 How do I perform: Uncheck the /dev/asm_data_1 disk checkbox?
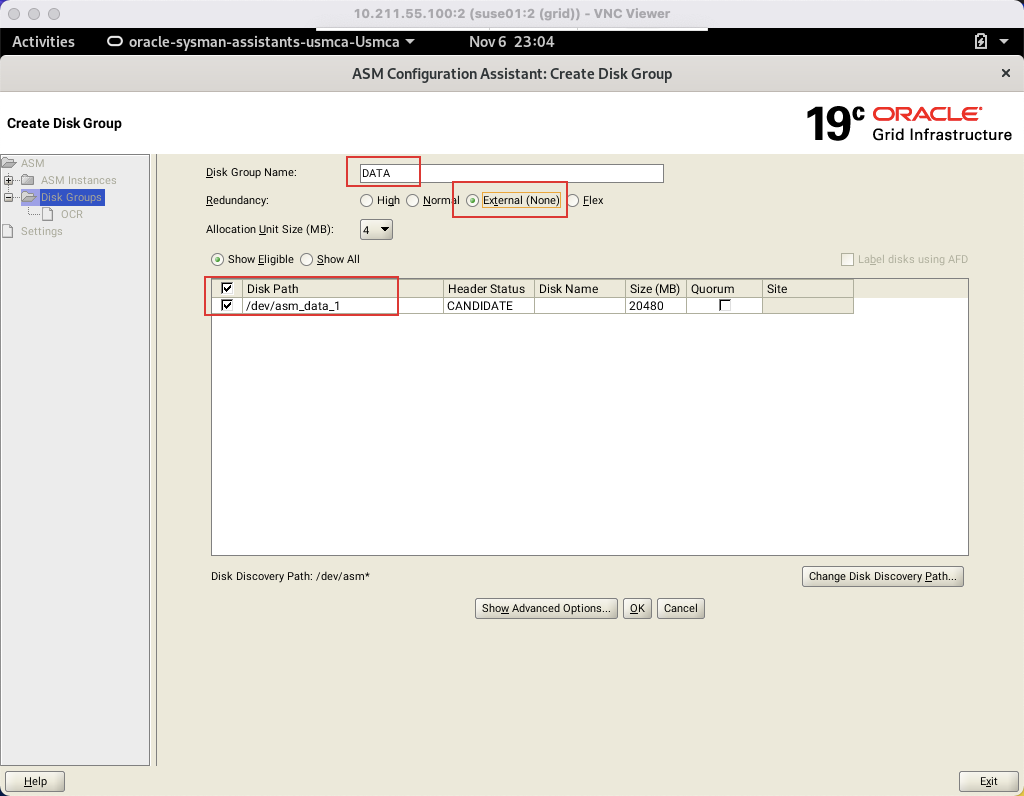(227, 305)
